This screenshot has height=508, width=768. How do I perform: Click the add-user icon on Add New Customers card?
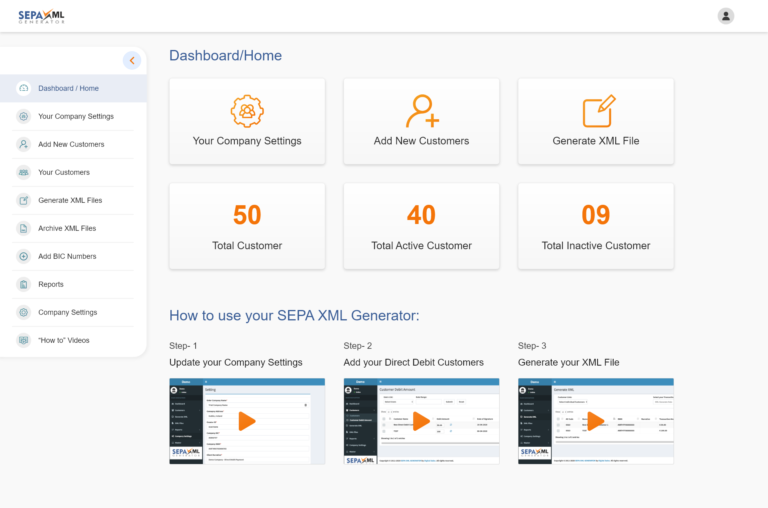[x=421, y=110]
